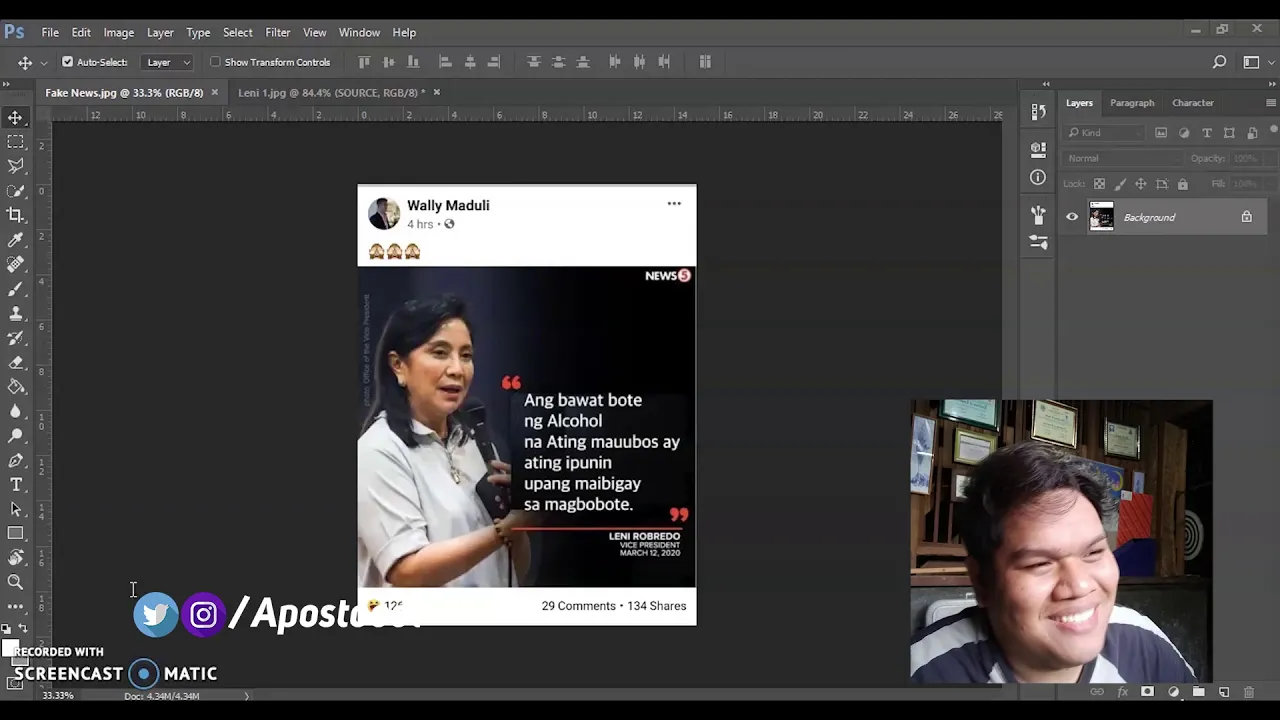Image resolution: width=1280 pixels, height=720 pixels.
Task: Open the Image menu
Action: pos(118,32)
